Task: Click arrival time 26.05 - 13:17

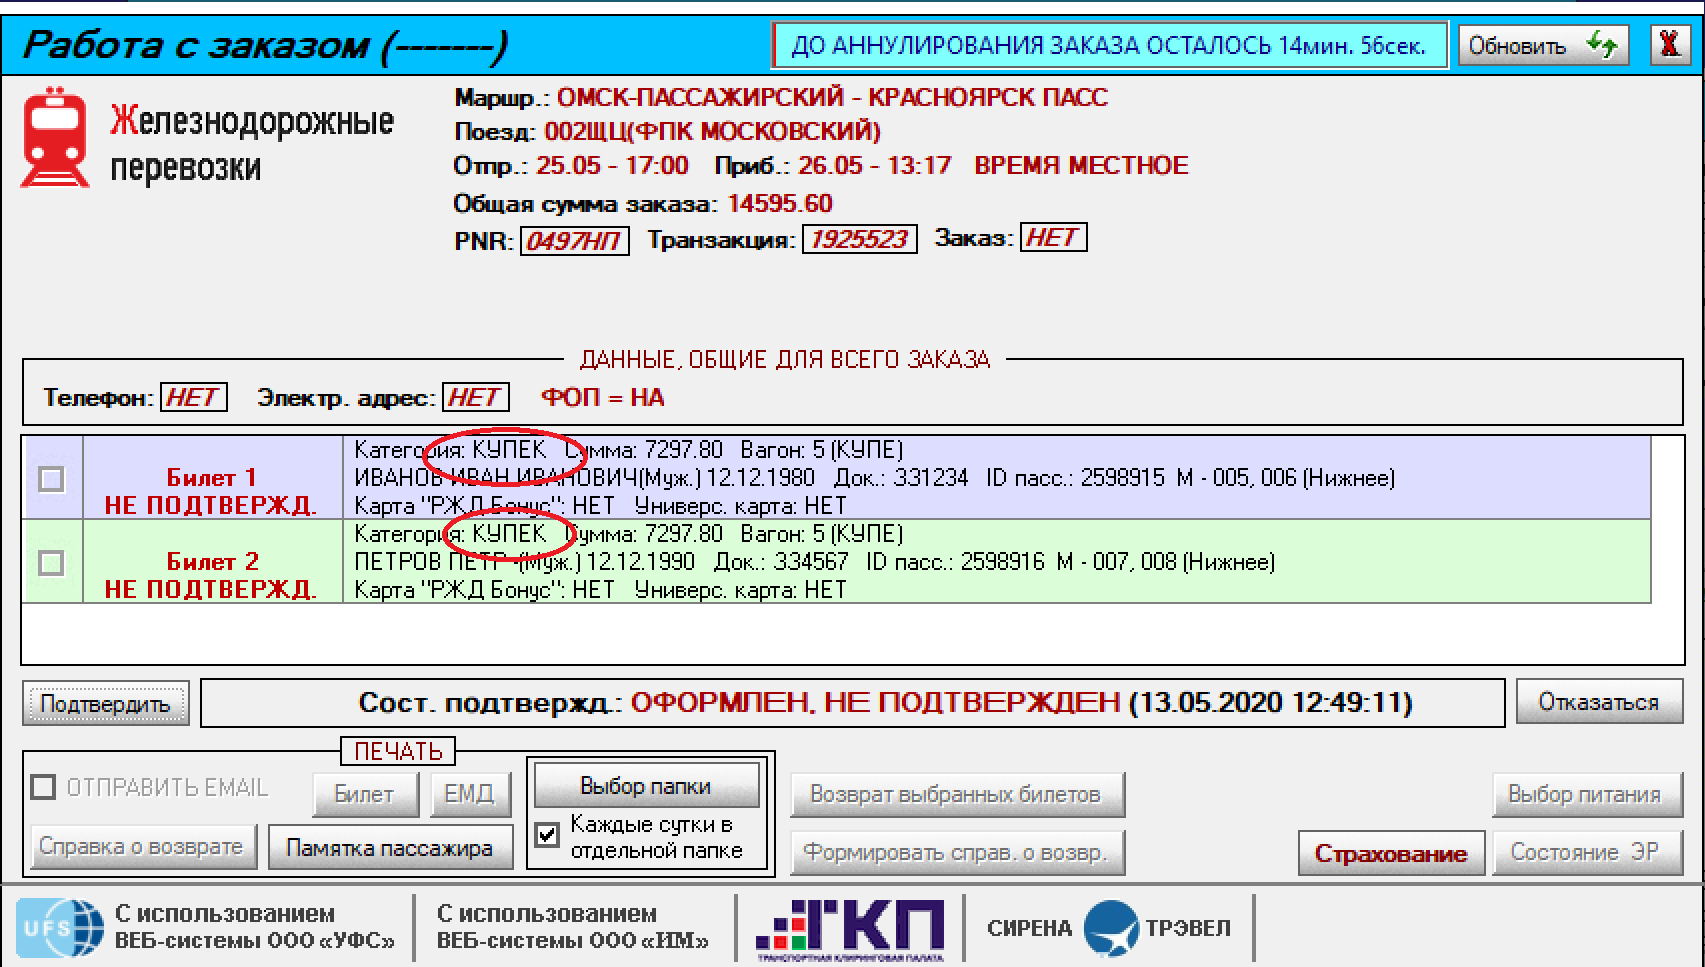Action: (x=875, y=166)
